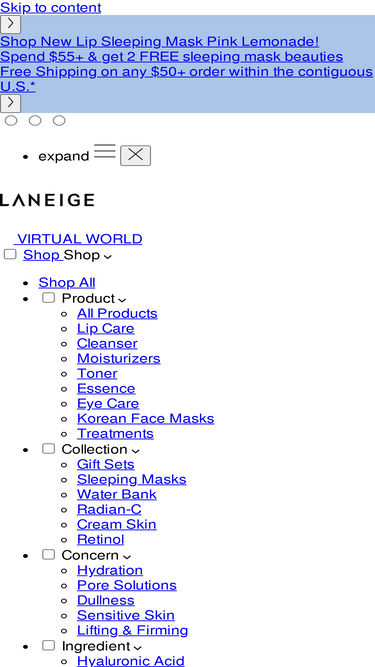Image resolution: width=375 pixels, height=667 pixels.
Task: Open Water Bank collection
Action: [116, 494]
